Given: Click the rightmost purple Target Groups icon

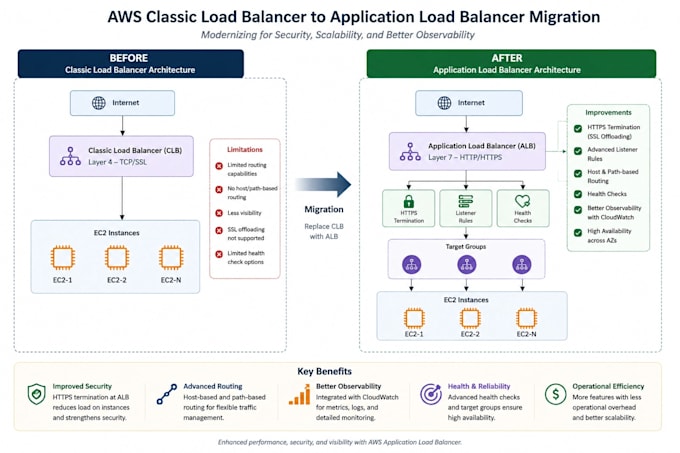Looking at the screenshot, I should click(x=522, y=264).
